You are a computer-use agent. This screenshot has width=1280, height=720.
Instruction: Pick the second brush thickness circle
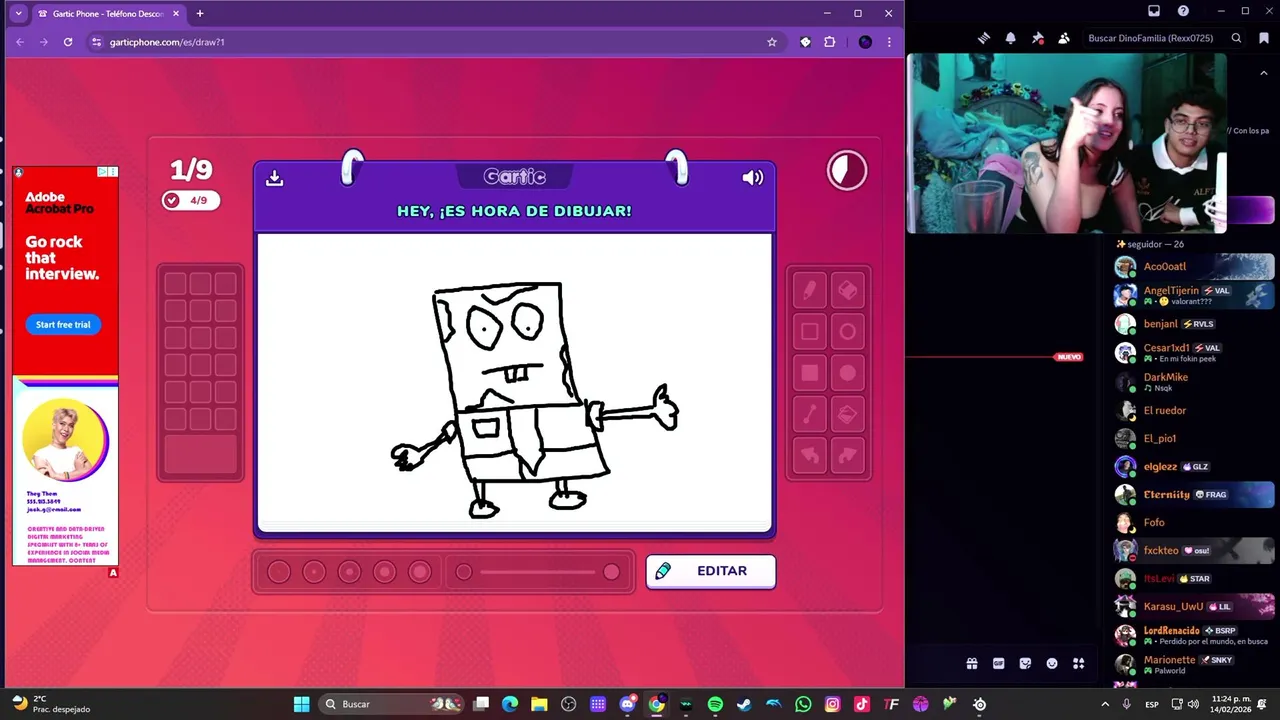[314, 572]
